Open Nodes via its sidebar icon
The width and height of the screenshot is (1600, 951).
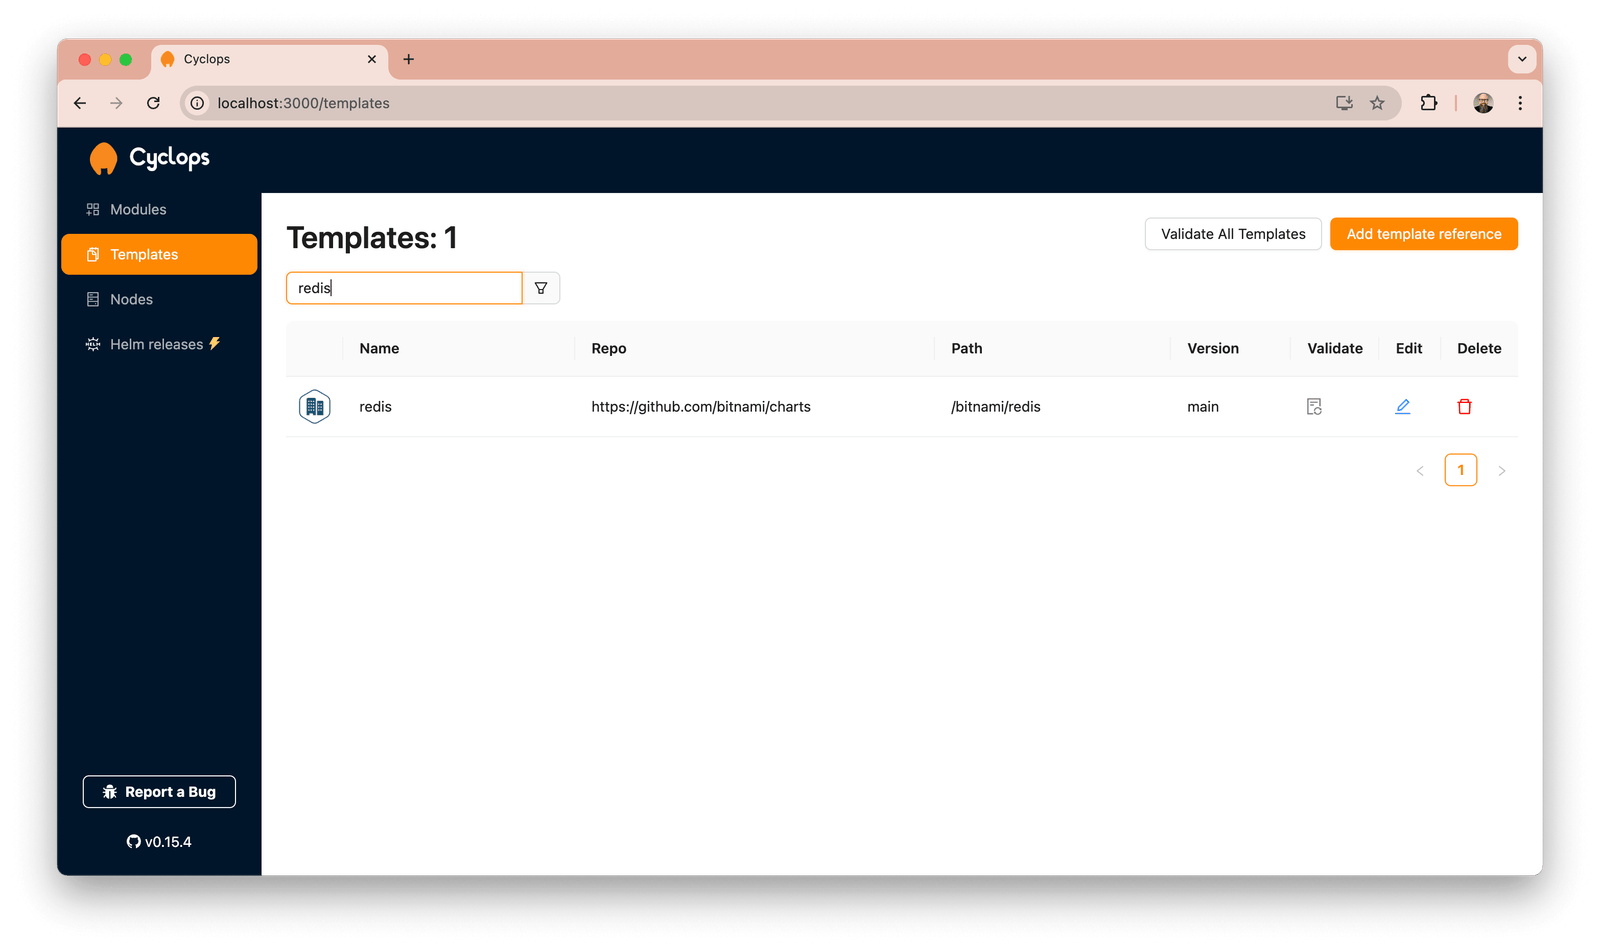tap(93, 299)
